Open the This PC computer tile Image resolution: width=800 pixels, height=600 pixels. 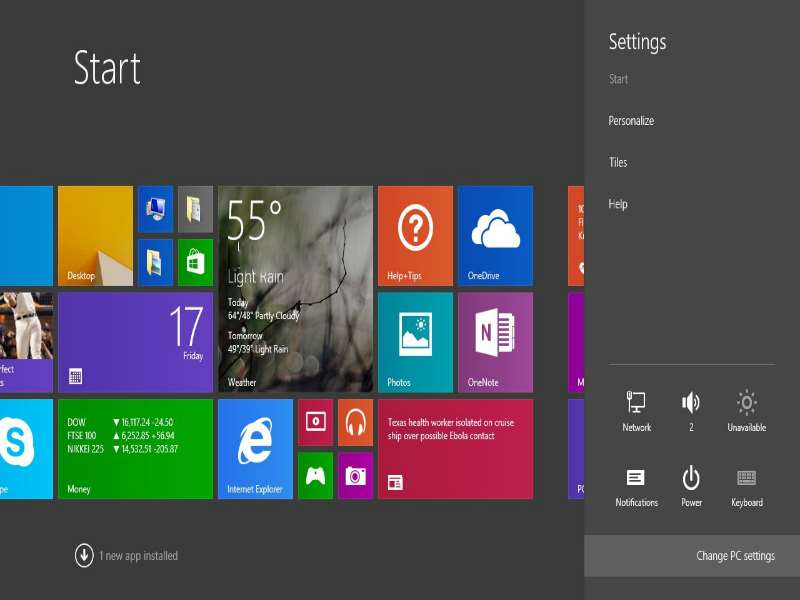point(155,209)
